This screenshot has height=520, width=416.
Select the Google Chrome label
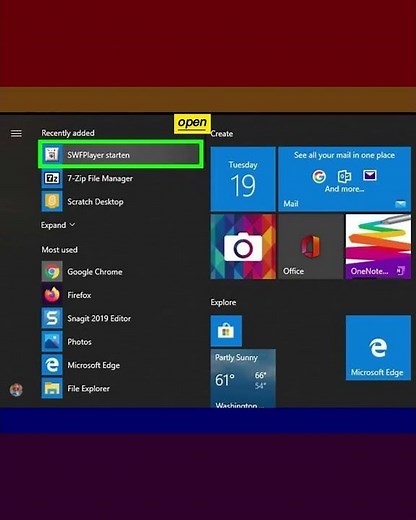[x=95, y=272]
